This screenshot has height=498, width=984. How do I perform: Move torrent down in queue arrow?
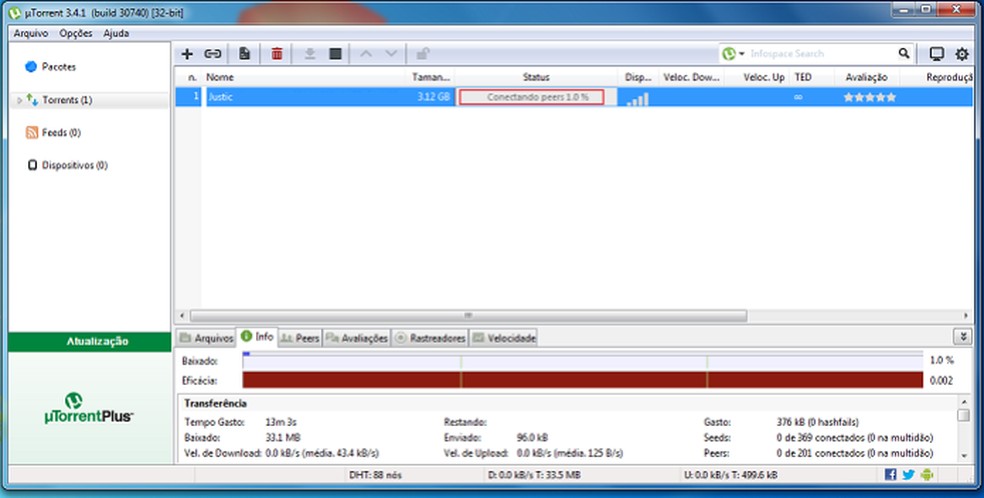click(x=391, y=54)
